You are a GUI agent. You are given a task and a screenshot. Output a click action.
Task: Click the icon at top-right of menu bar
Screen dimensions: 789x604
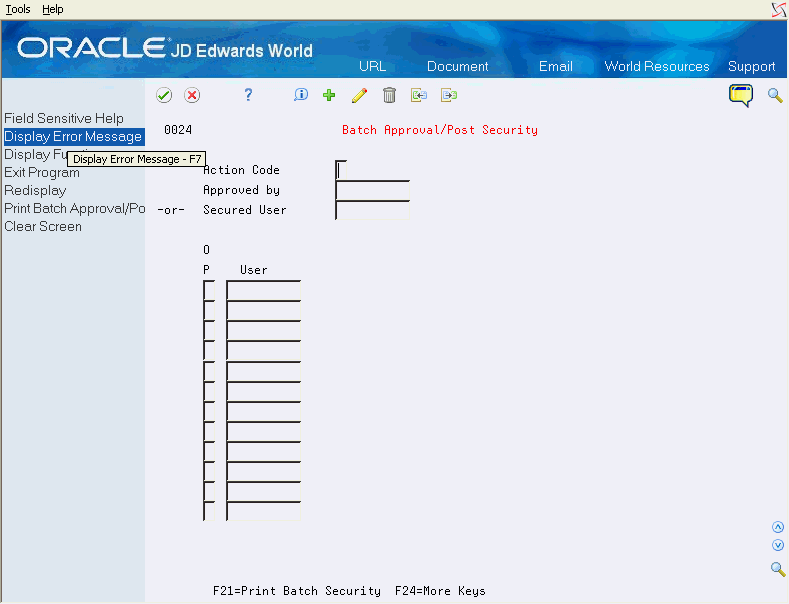coord(778,10)
